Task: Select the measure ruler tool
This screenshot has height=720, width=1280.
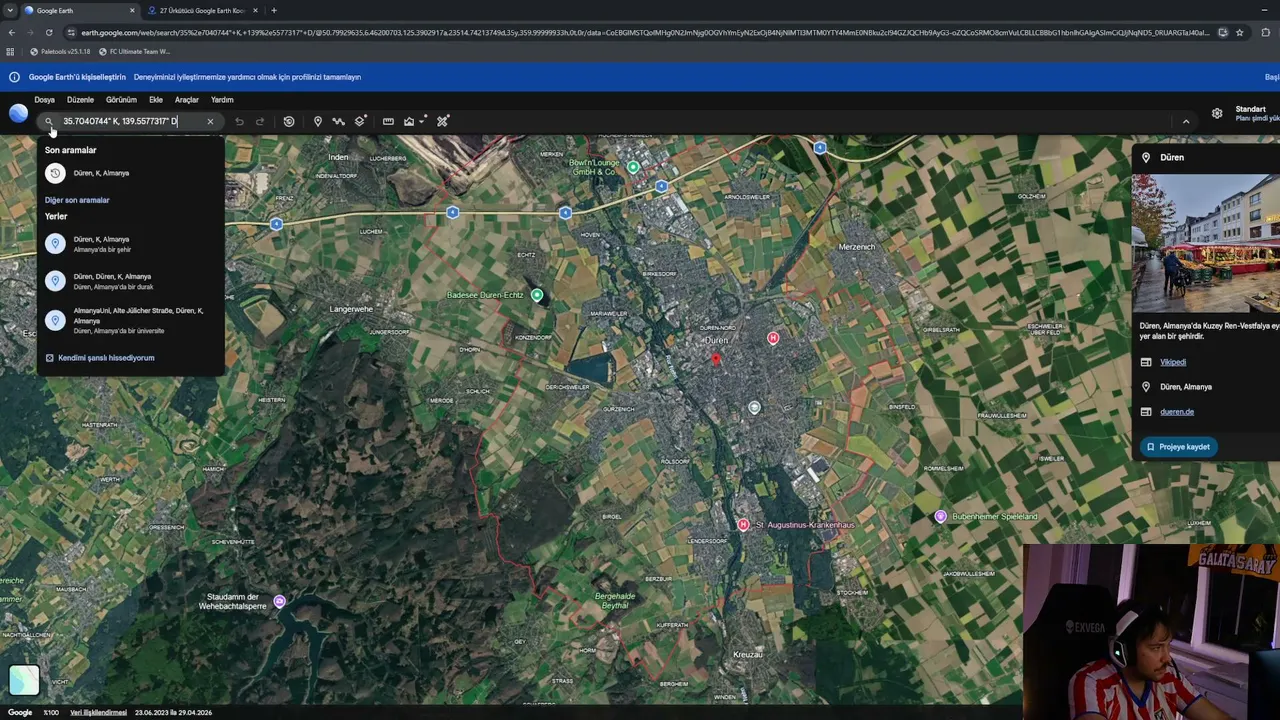Action: pos(388,122)
